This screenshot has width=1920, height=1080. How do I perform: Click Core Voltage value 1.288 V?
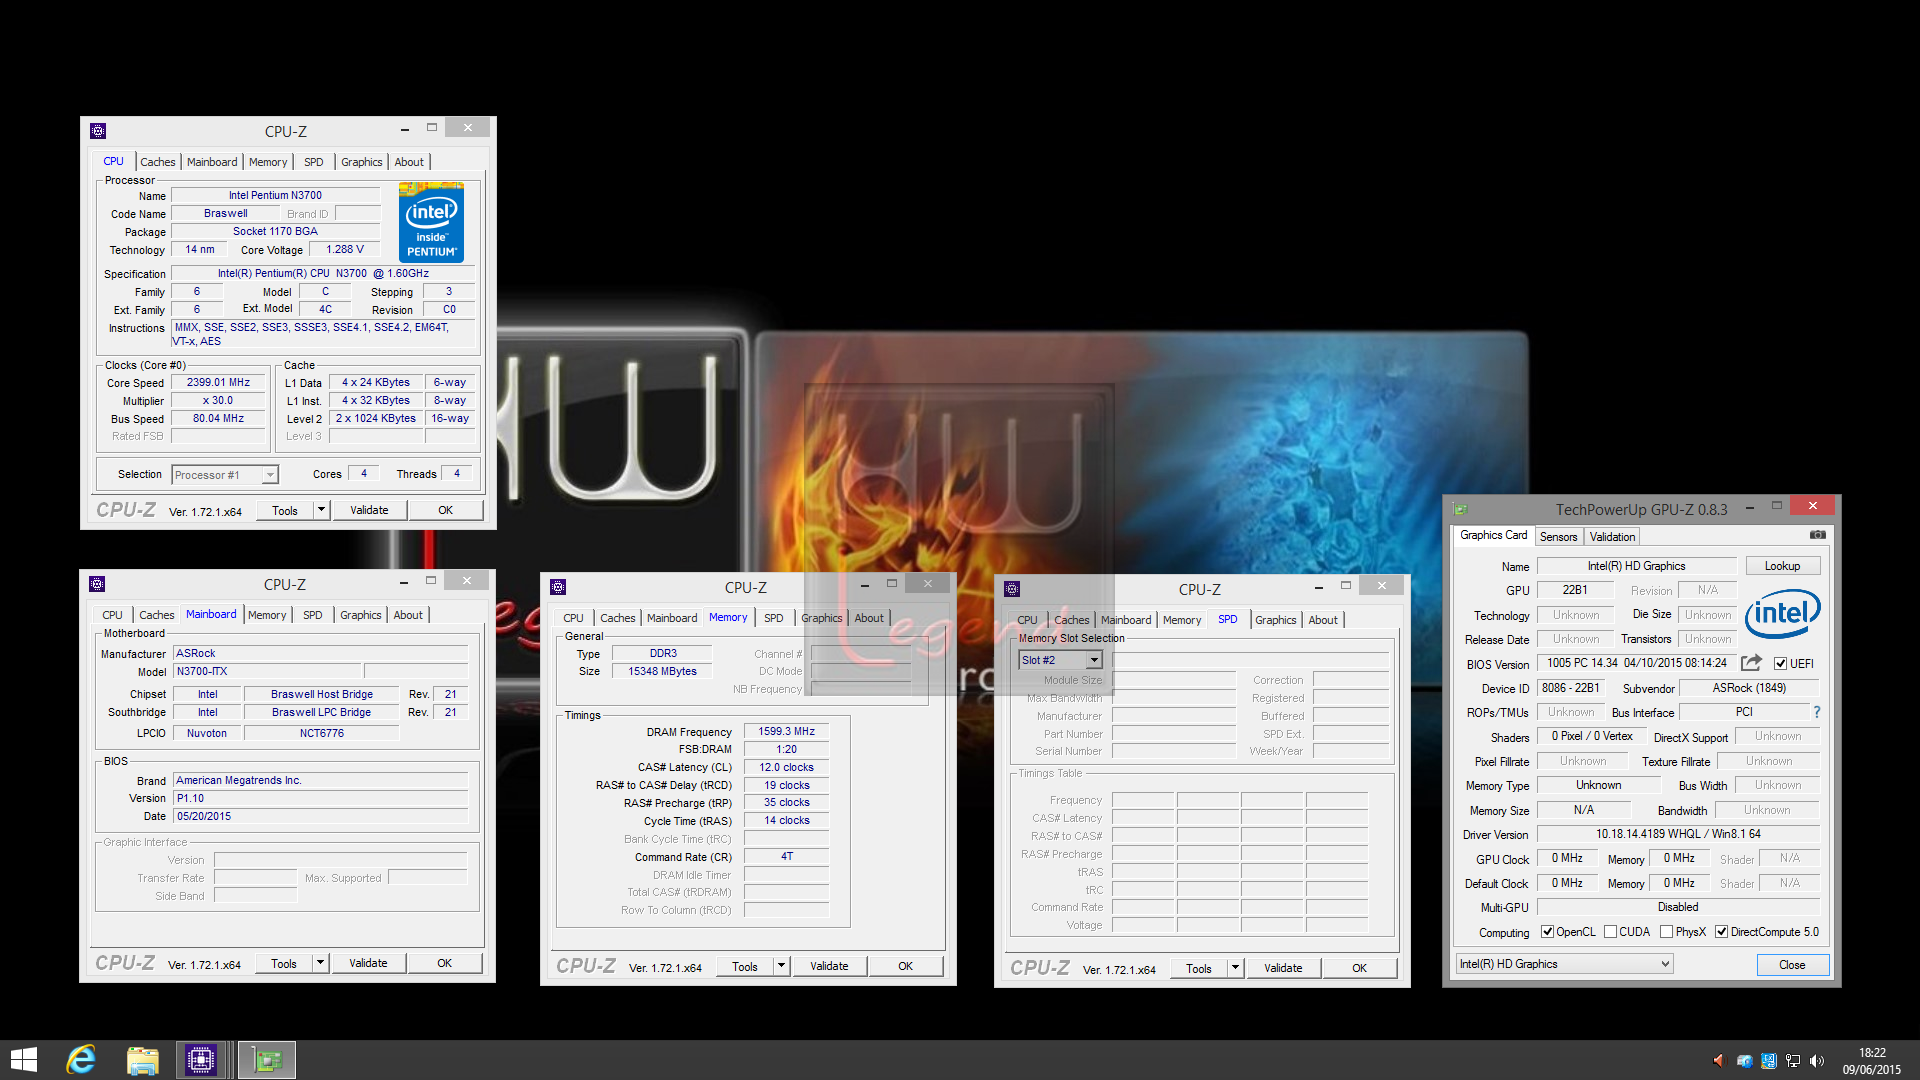[345, 250]
